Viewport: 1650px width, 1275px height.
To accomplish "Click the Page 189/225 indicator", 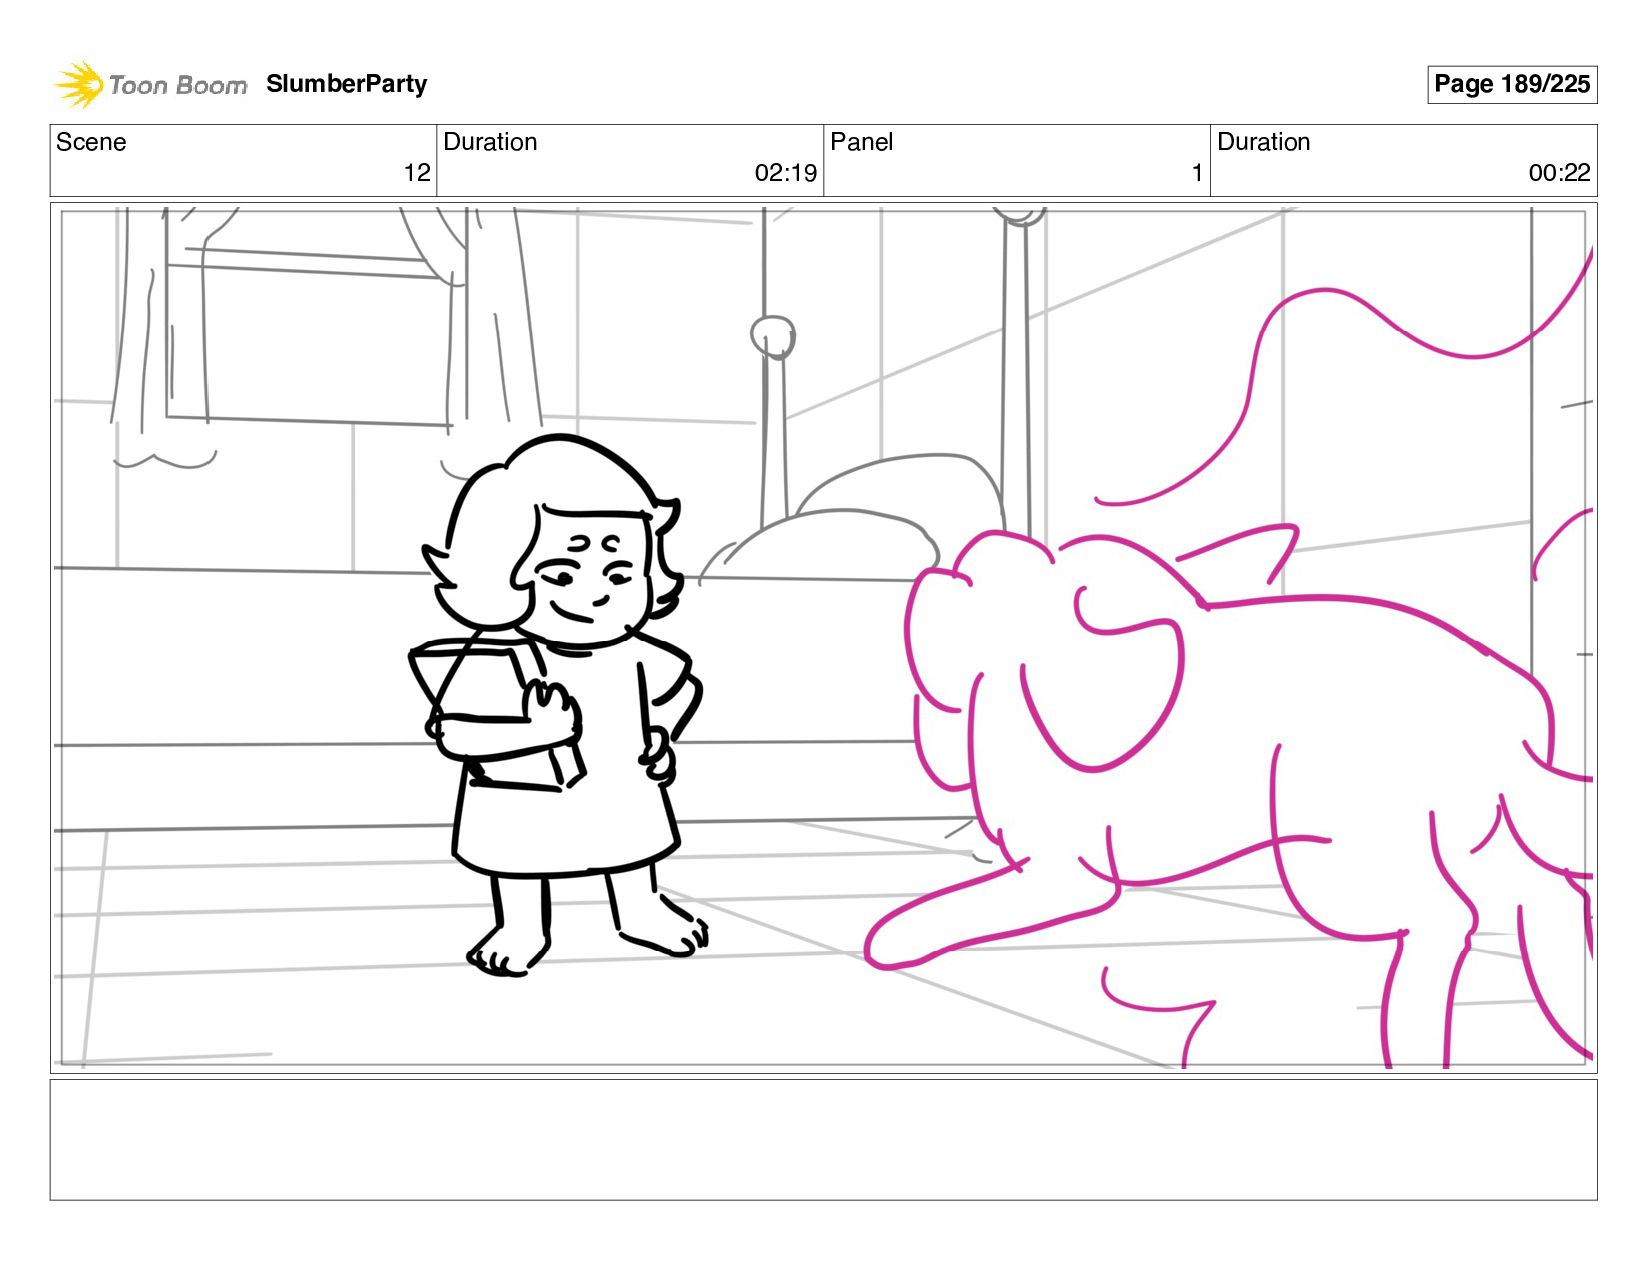I will tap(1511, 84).
